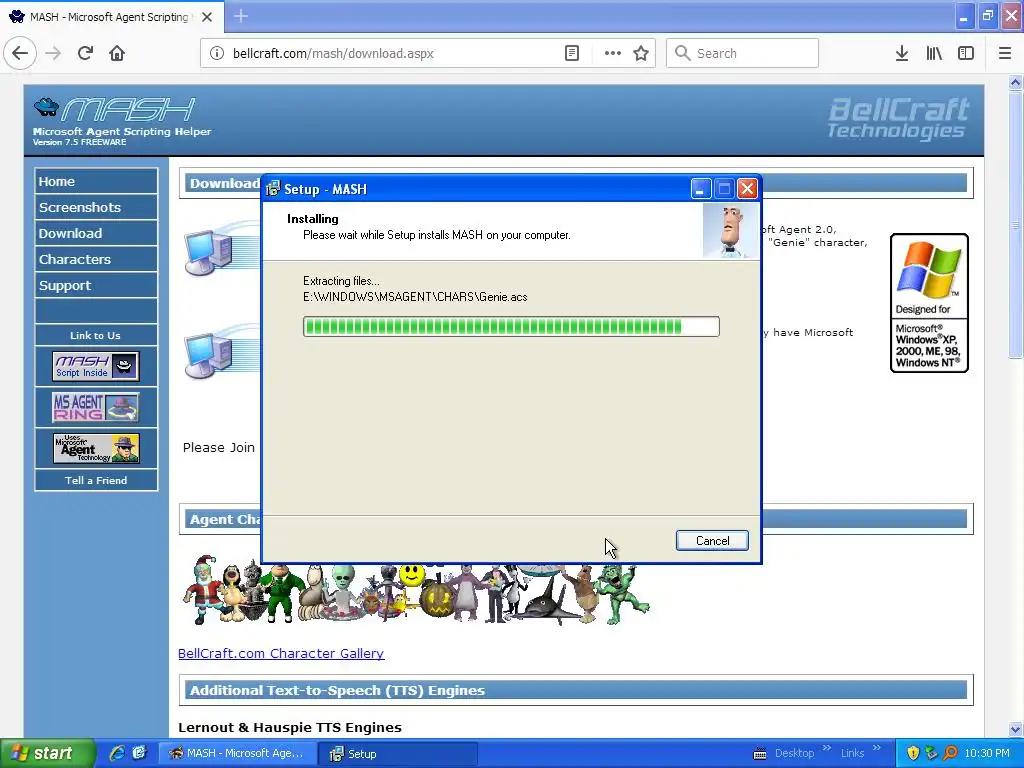Open Download in the site menu
Screen dimensions: 1024x768
(x=96, y=233)
